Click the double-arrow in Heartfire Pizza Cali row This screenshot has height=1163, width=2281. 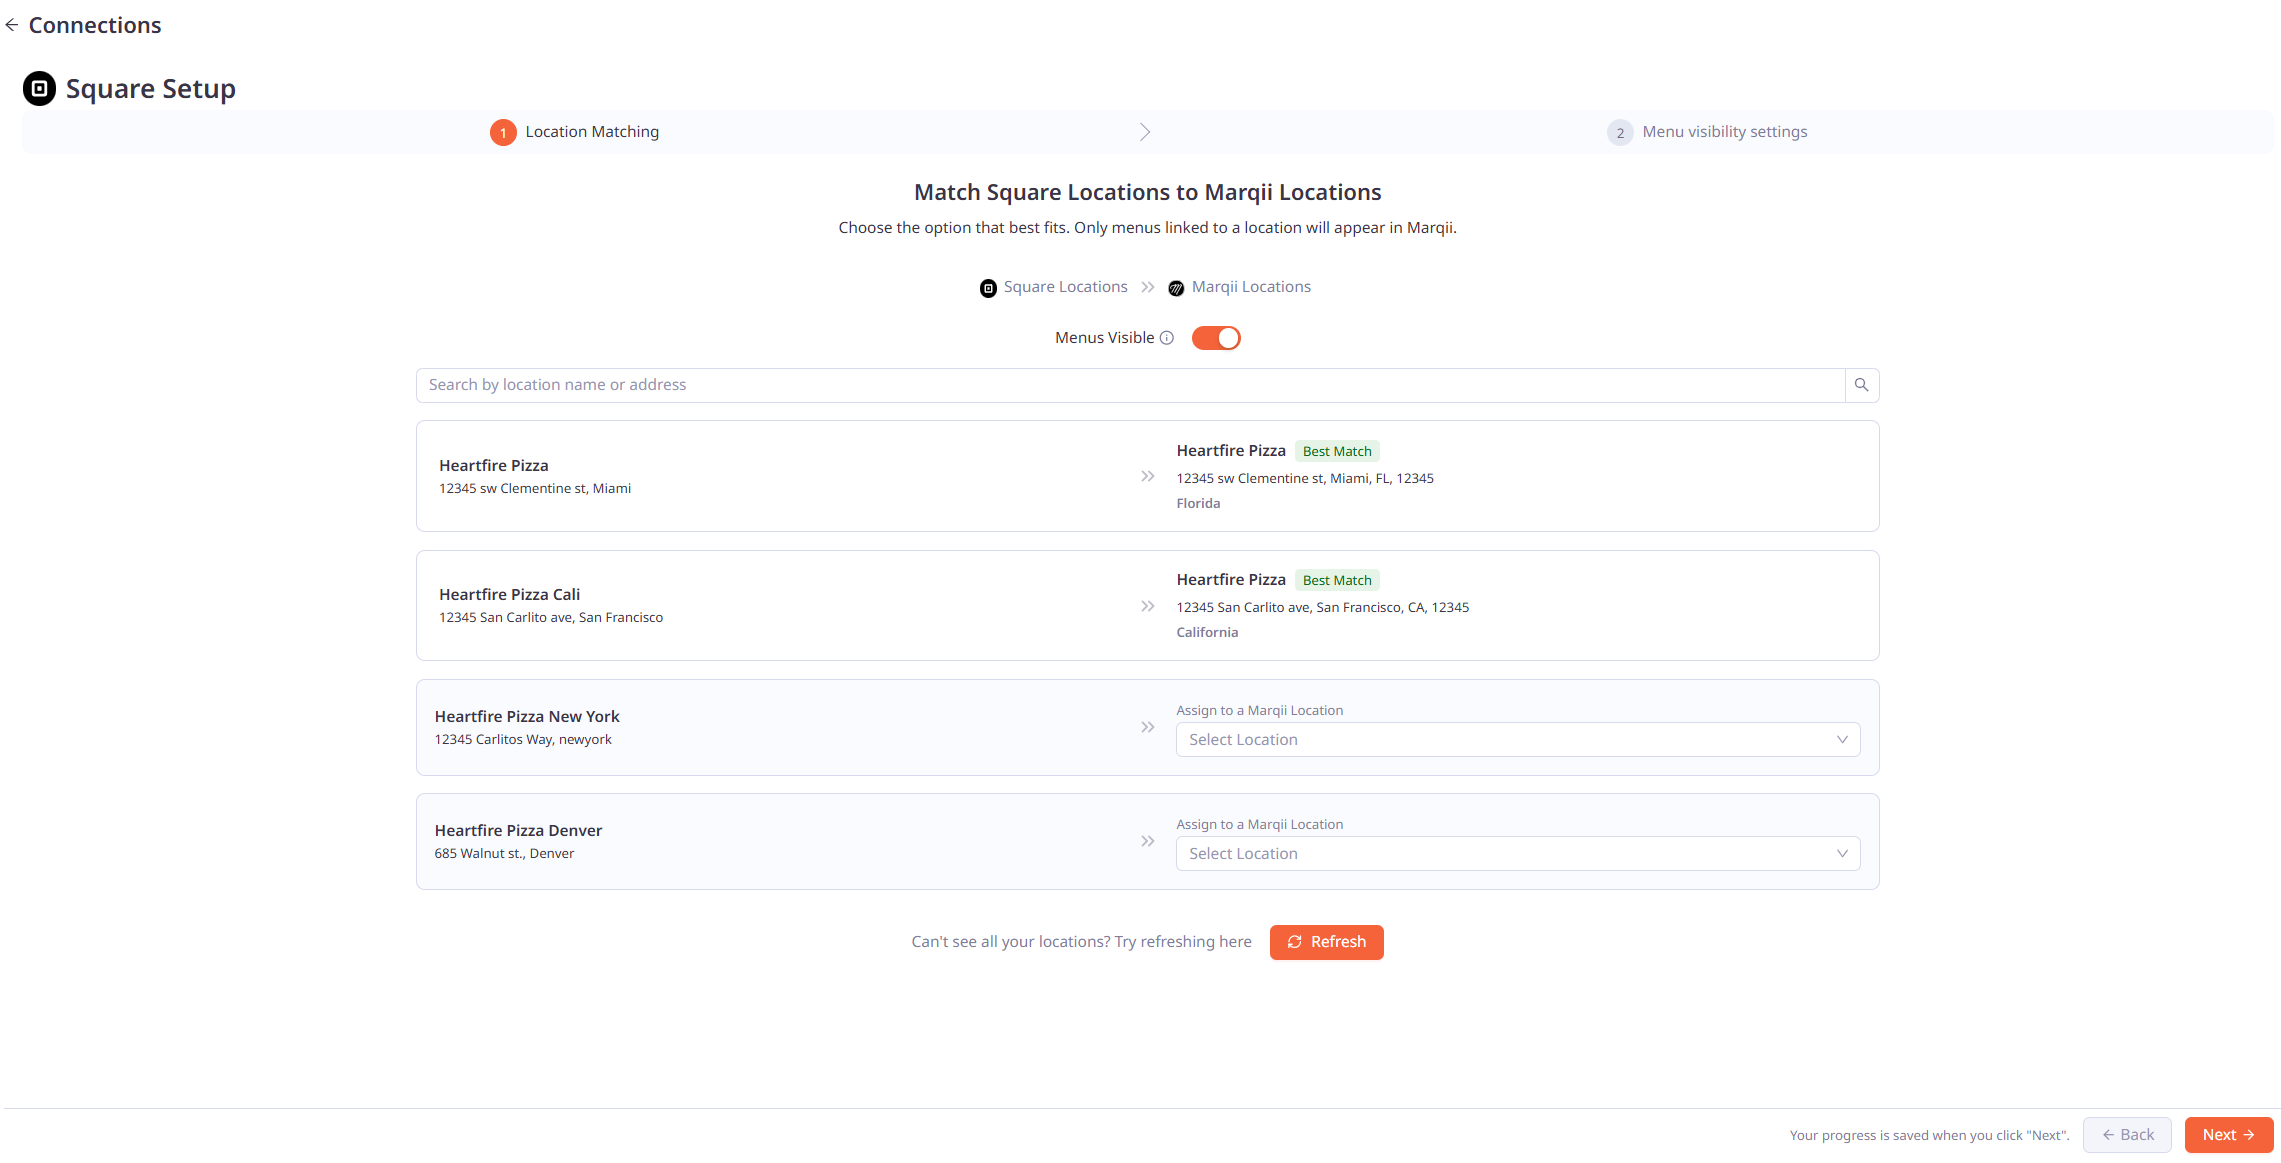[x=1148, y=606]
